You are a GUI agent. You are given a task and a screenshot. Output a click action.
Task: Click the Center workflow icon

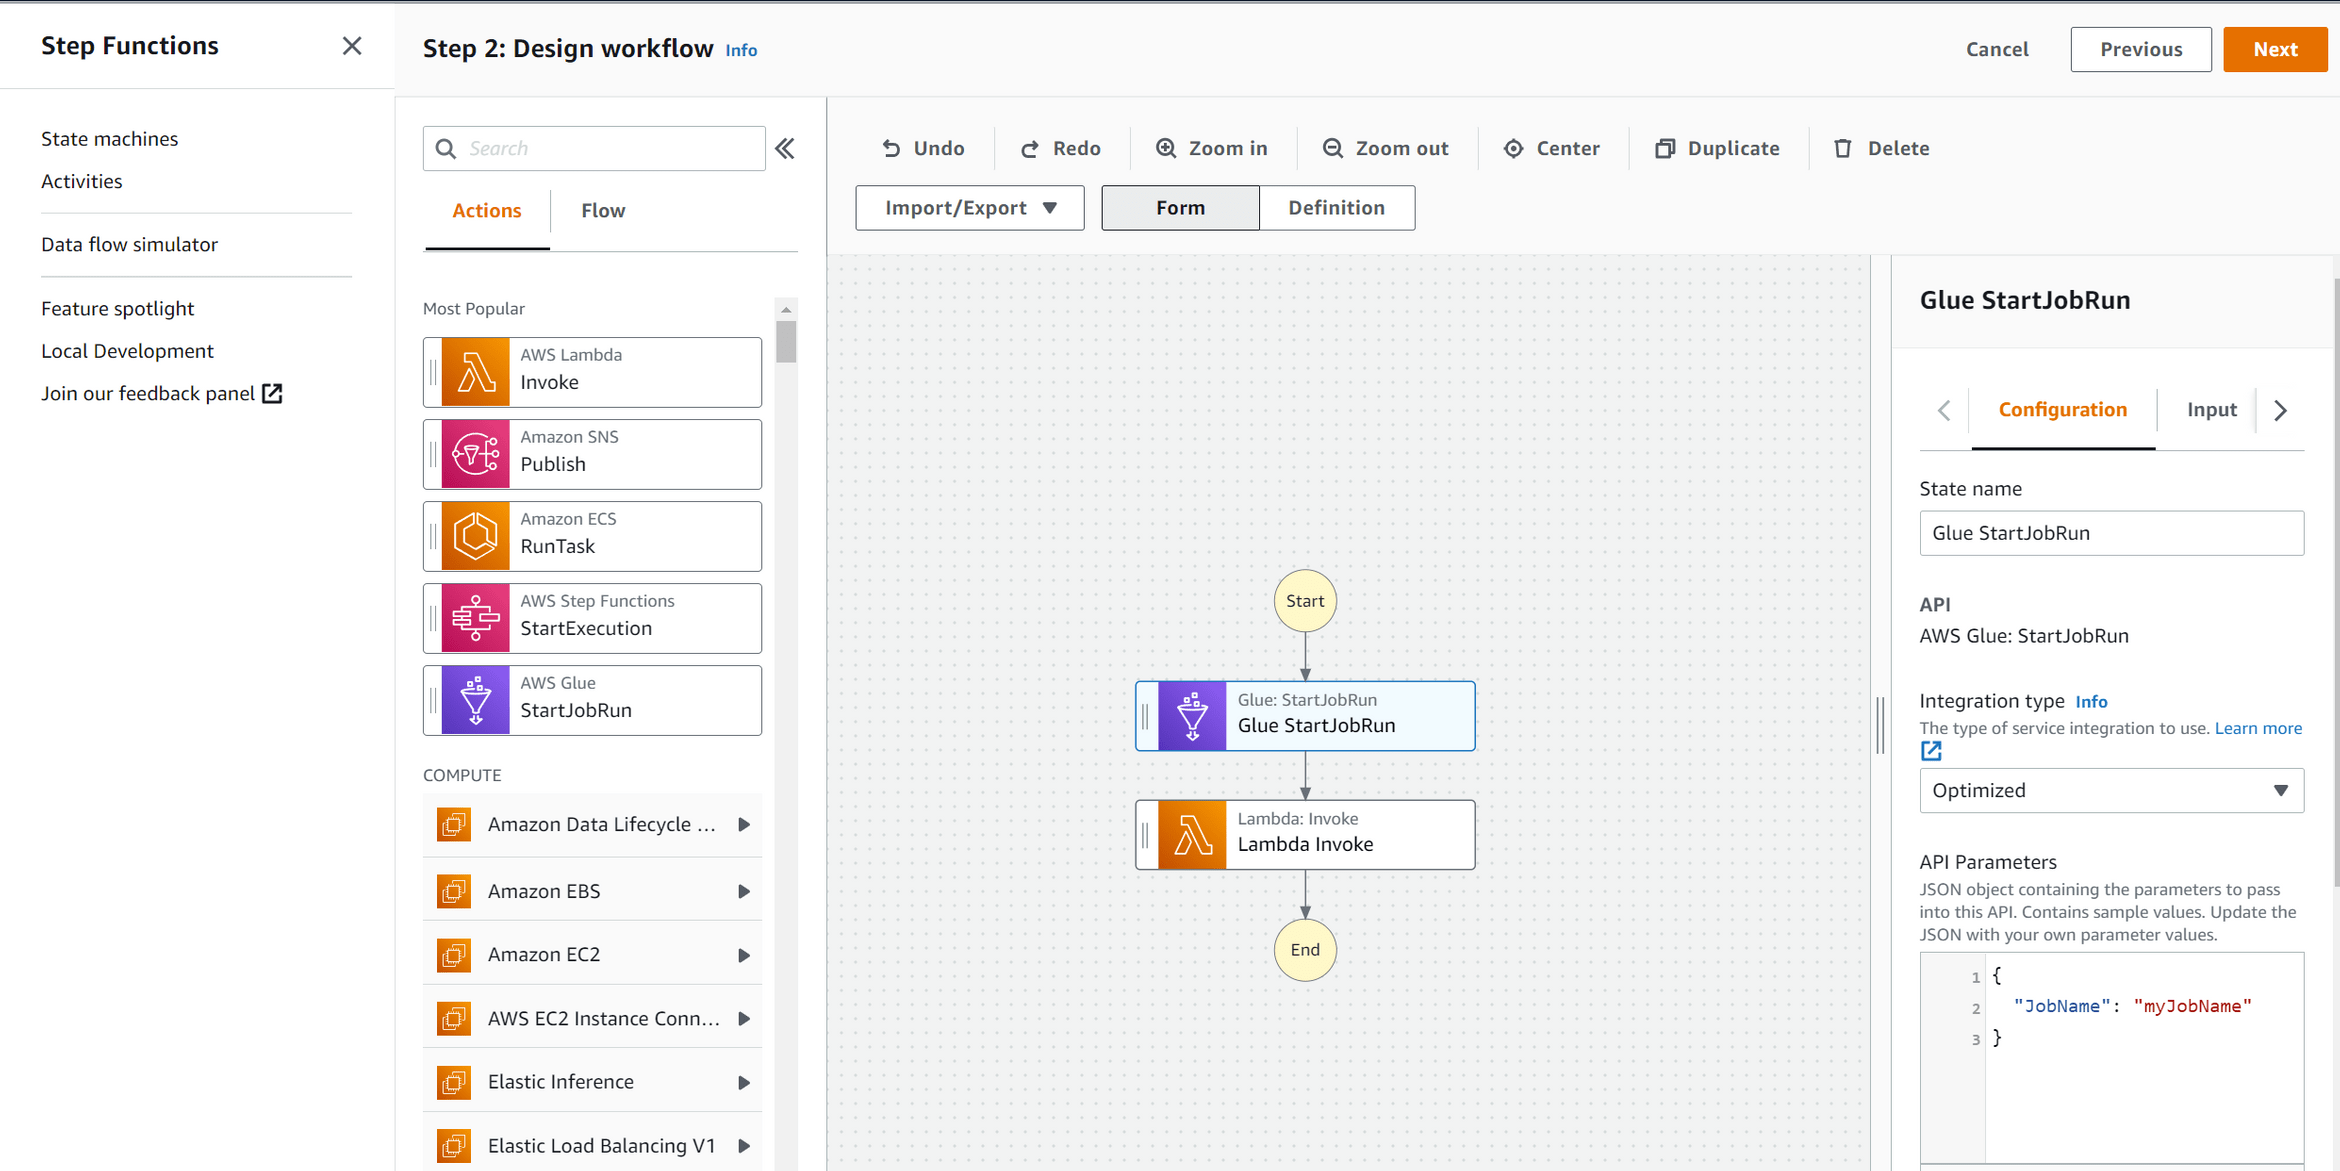point(1513,147)
